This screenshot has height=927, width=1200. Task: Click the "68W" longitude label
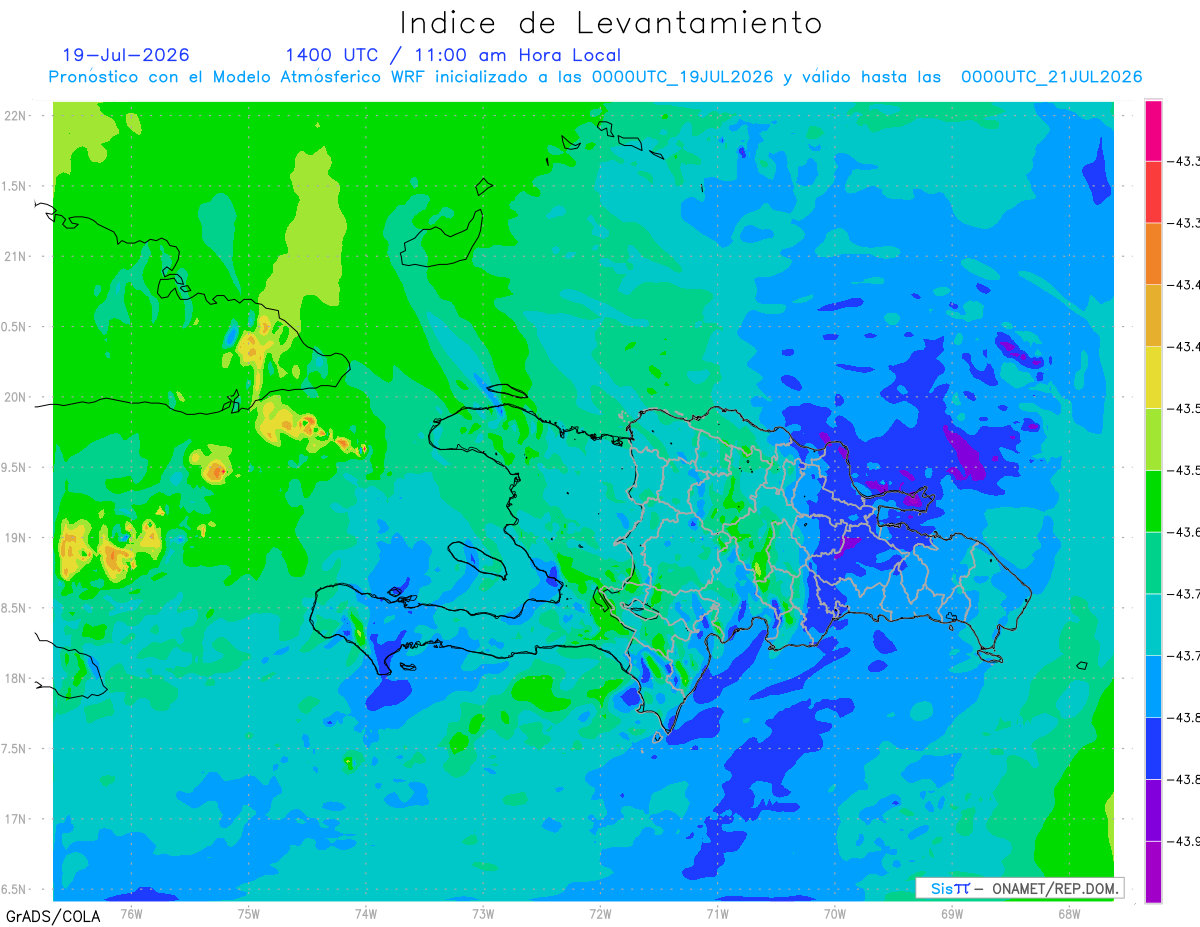coord(1068,912)
